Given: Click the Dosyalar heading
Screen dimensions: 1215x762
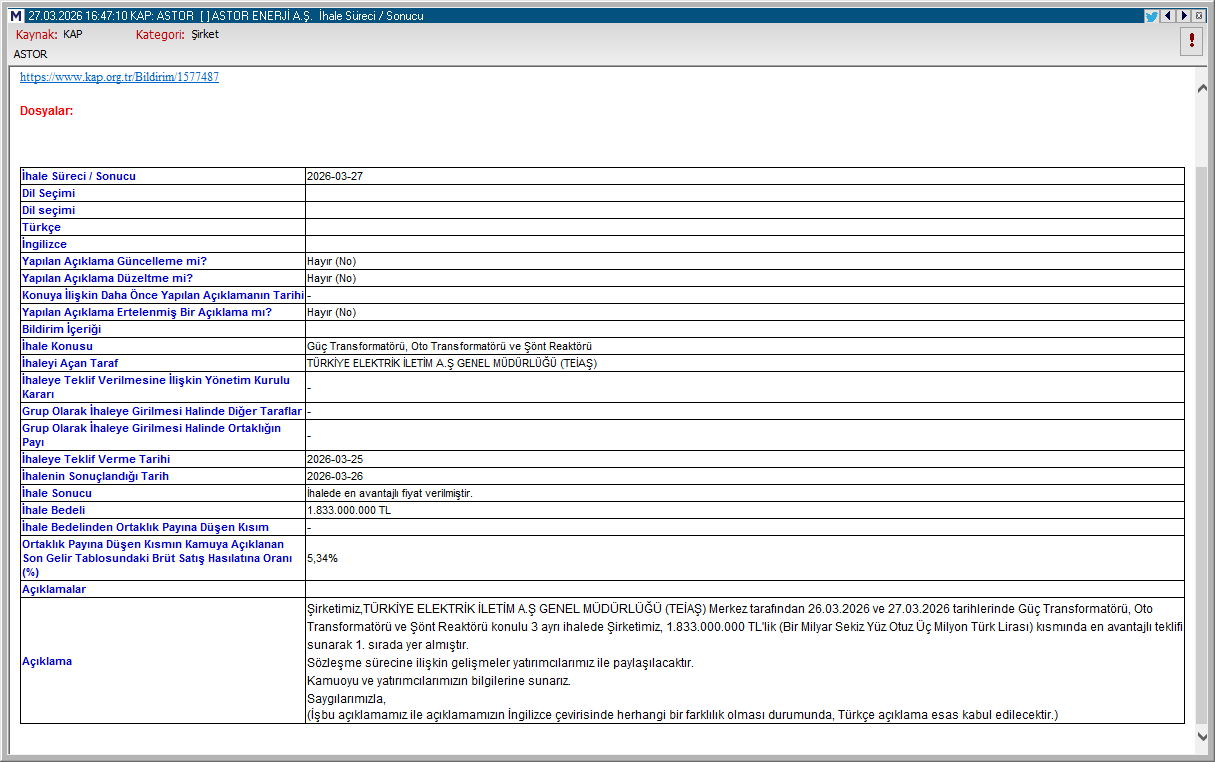Looking at the screenshot, I should pyautogui.click(x=46, y=111).
